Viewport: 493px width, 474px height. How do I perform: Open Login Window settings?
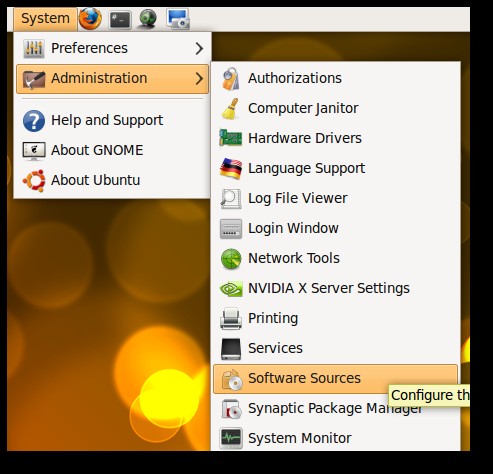[335, 229]
